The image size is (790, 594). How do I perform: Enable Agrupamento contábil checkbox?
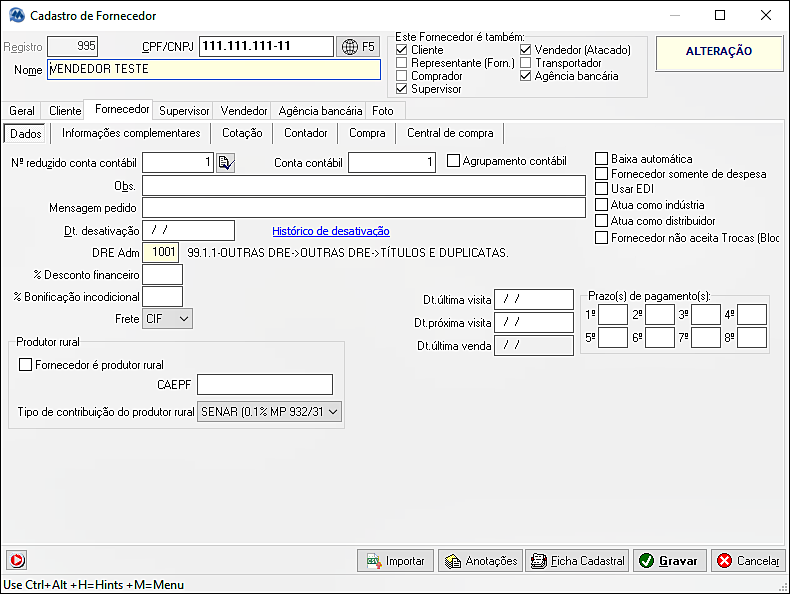(x=453, y=161)
